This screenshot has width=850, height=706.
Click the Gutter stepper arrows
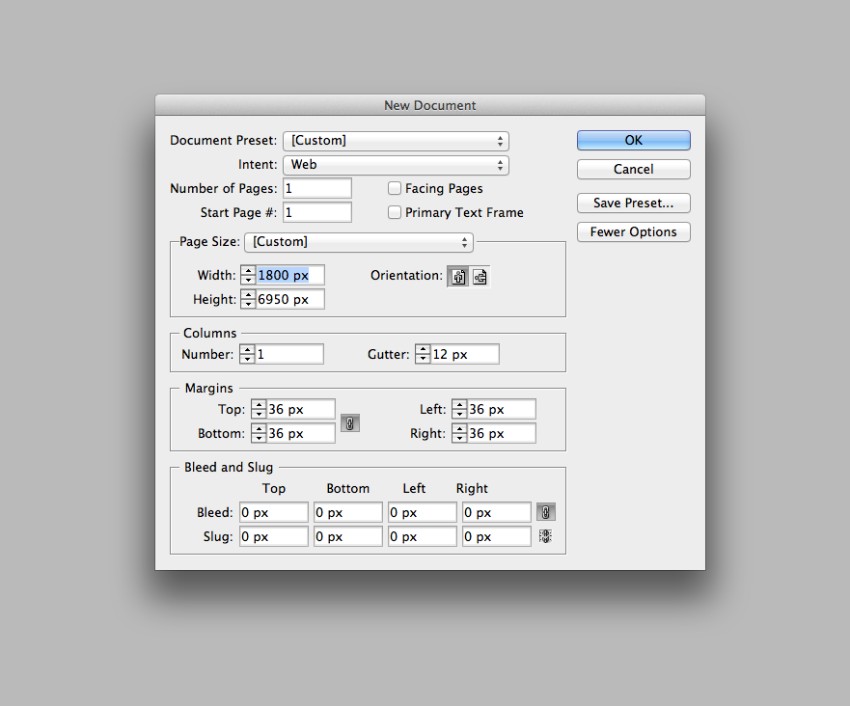pyautogui.click(x=422, y=354)
